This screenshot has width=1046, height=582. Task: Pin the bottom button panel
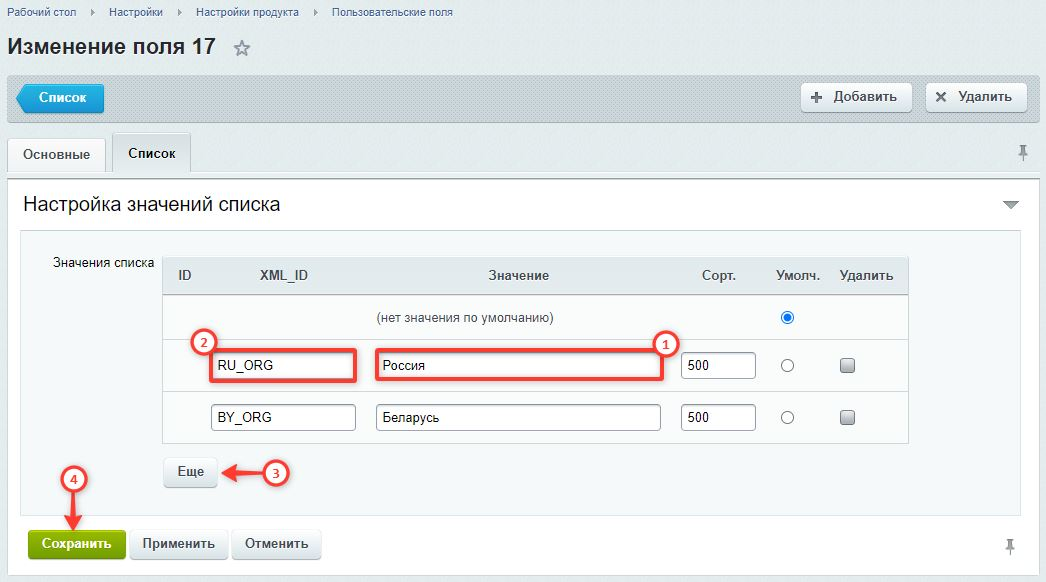tap(1010, 547)
